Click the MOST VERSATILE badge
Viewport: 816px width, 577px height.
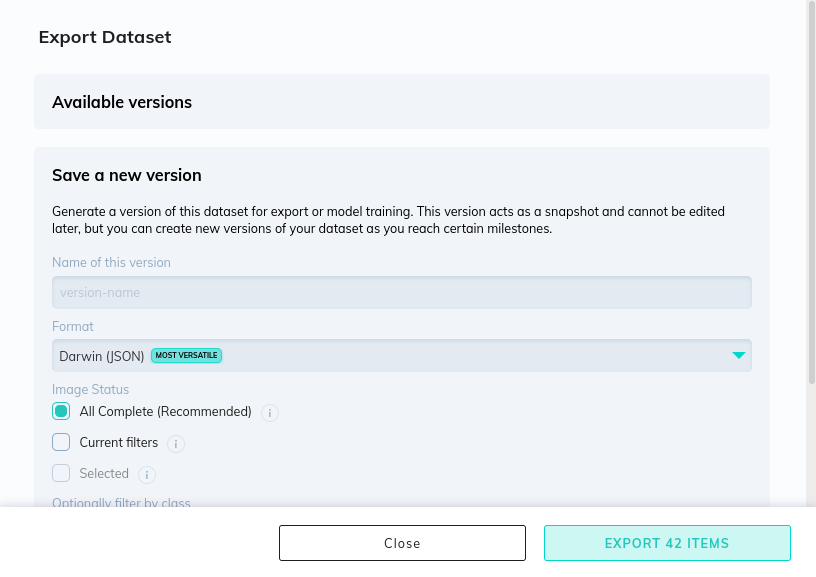[x=186, y=355]
